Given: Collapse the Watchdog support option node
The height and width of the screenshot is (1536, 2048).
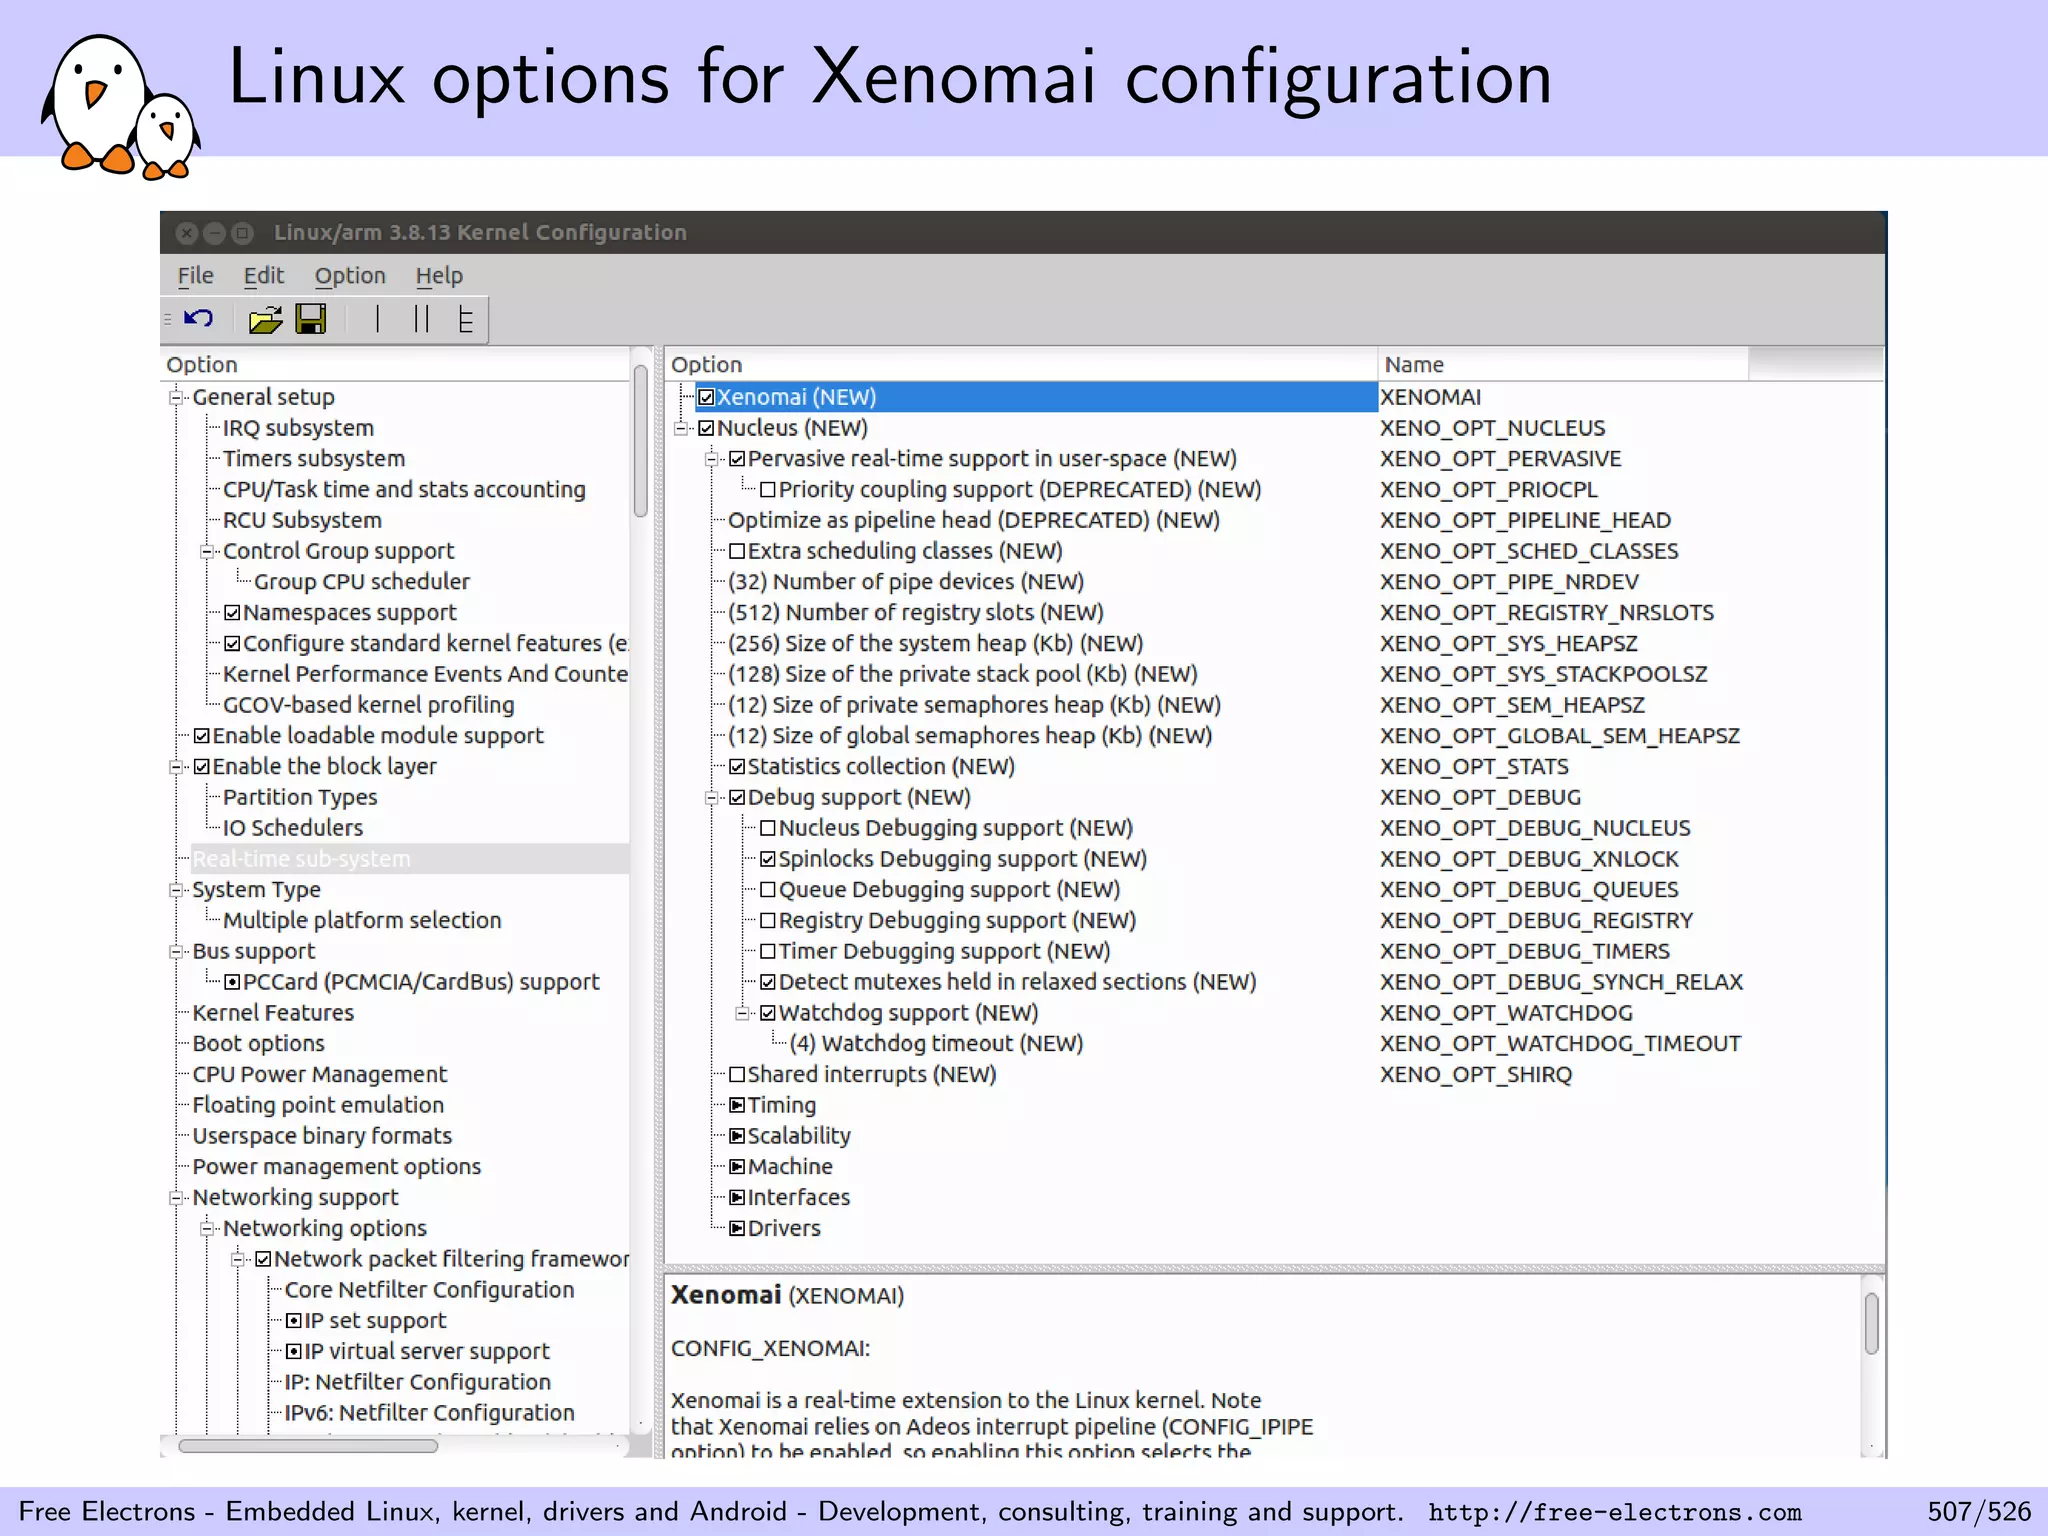Looking at the screenshot, I should tap(743, 1013).
